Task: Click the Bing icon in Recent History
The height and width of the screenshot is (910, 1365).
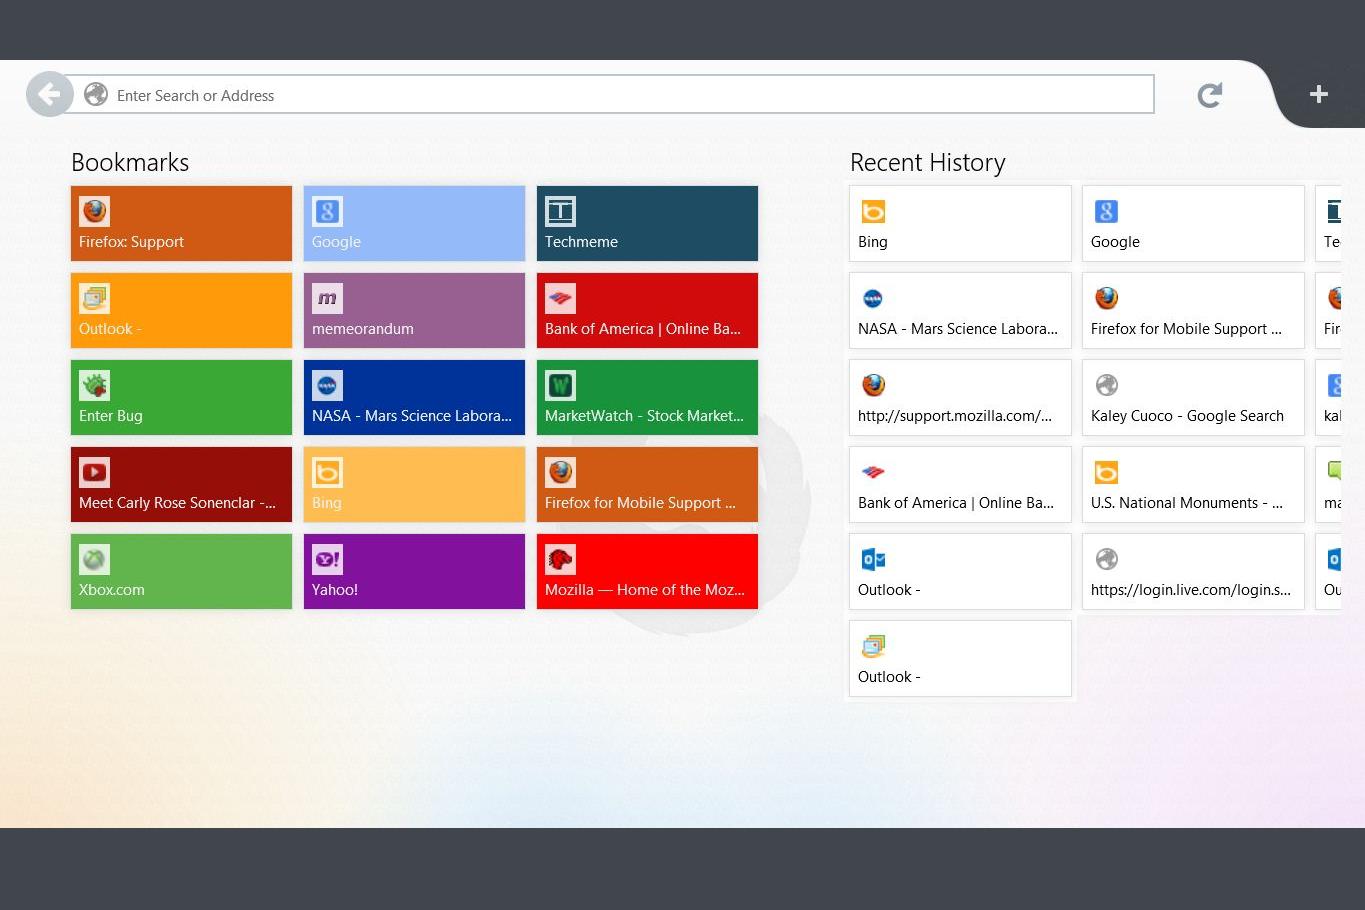Action: point(873,212)
